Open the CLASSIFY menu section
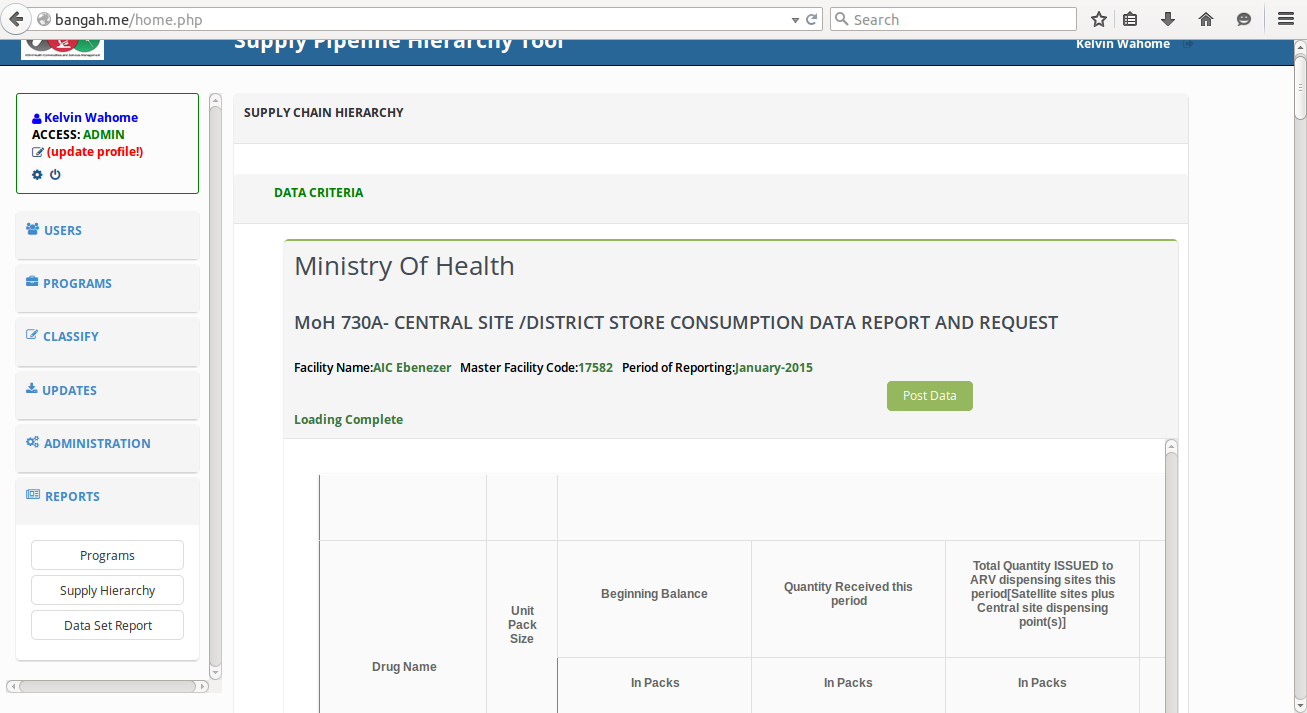The width and height of the screenshot is (1307, 713). tap(107, 337)
